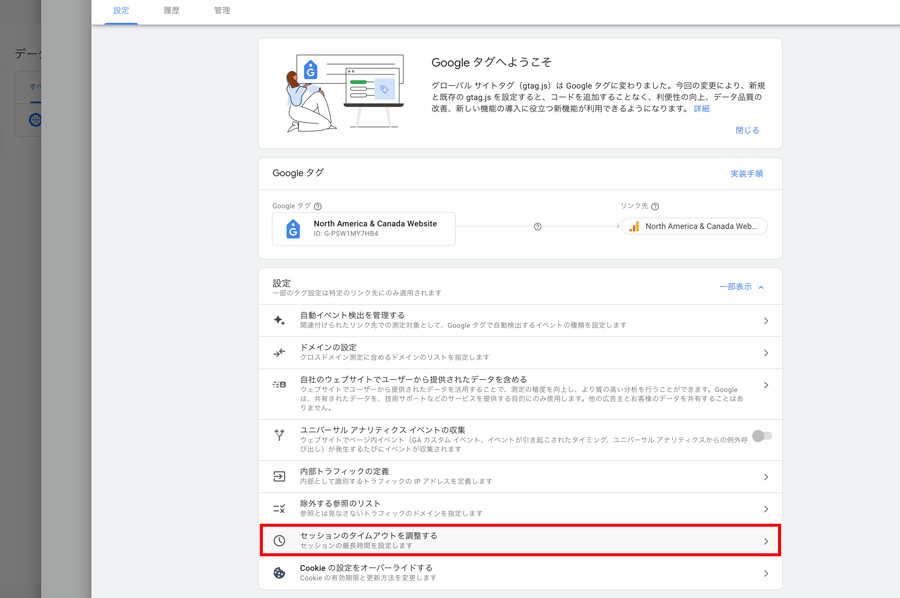The width and height of the screenshot is (900, 598).
Task: Click the help icon on connector line
Action: (538, 227)
